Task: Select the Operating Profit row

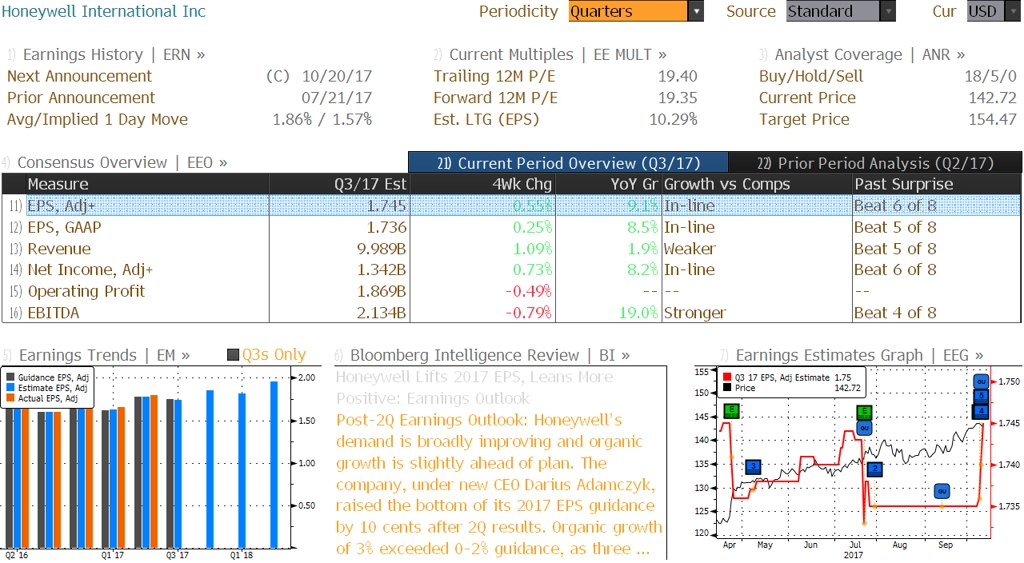Action: 511,291
